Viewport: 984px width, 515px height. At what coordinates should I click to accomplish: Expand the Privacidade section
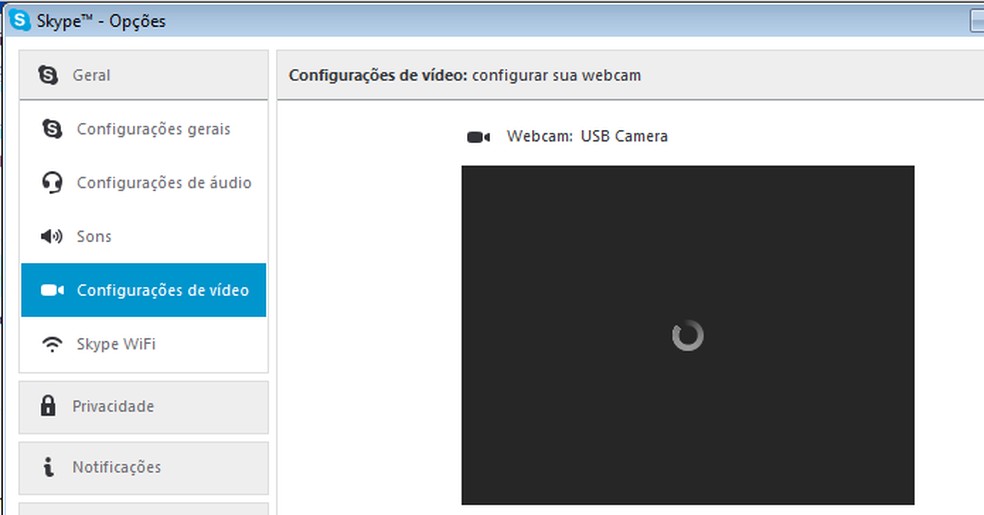tap(144, 406)
